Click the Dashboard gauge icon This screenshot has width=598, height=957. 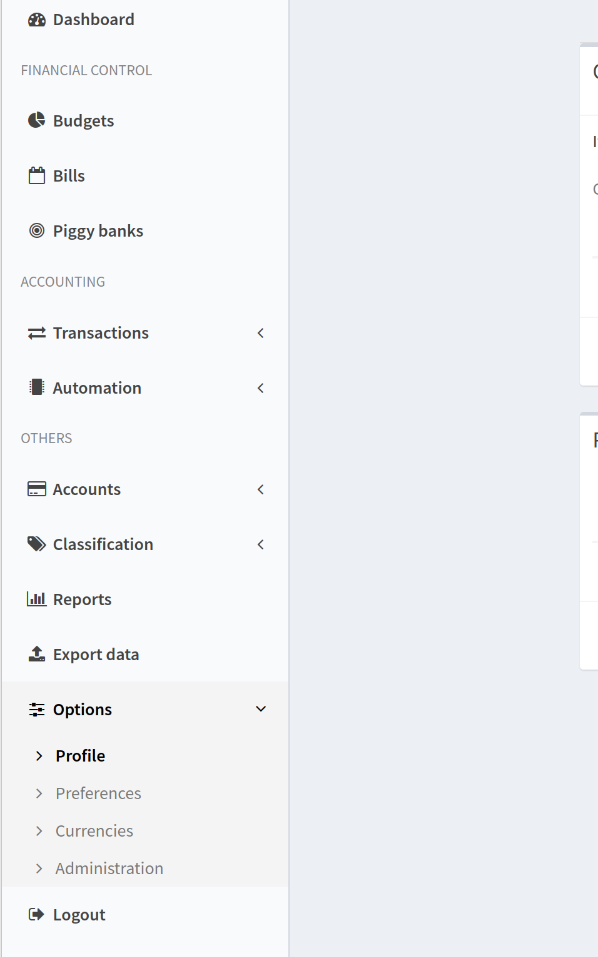(37, 20)
